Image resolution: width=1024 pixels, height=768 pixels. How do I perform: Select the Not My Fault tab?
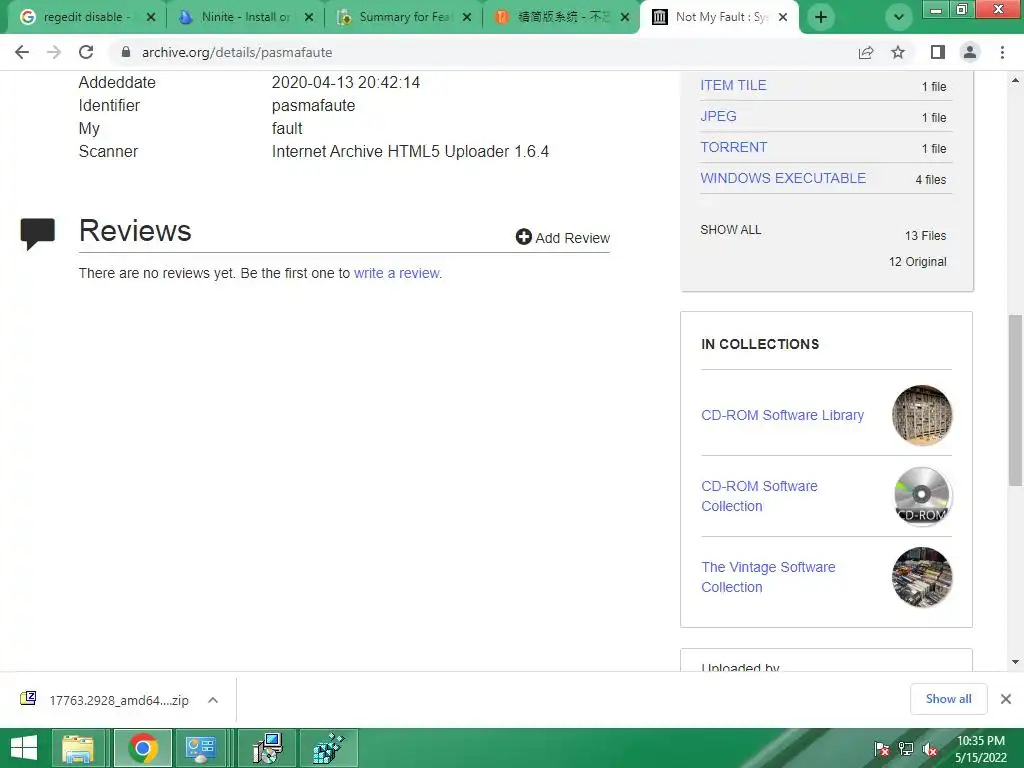[718, 17]
